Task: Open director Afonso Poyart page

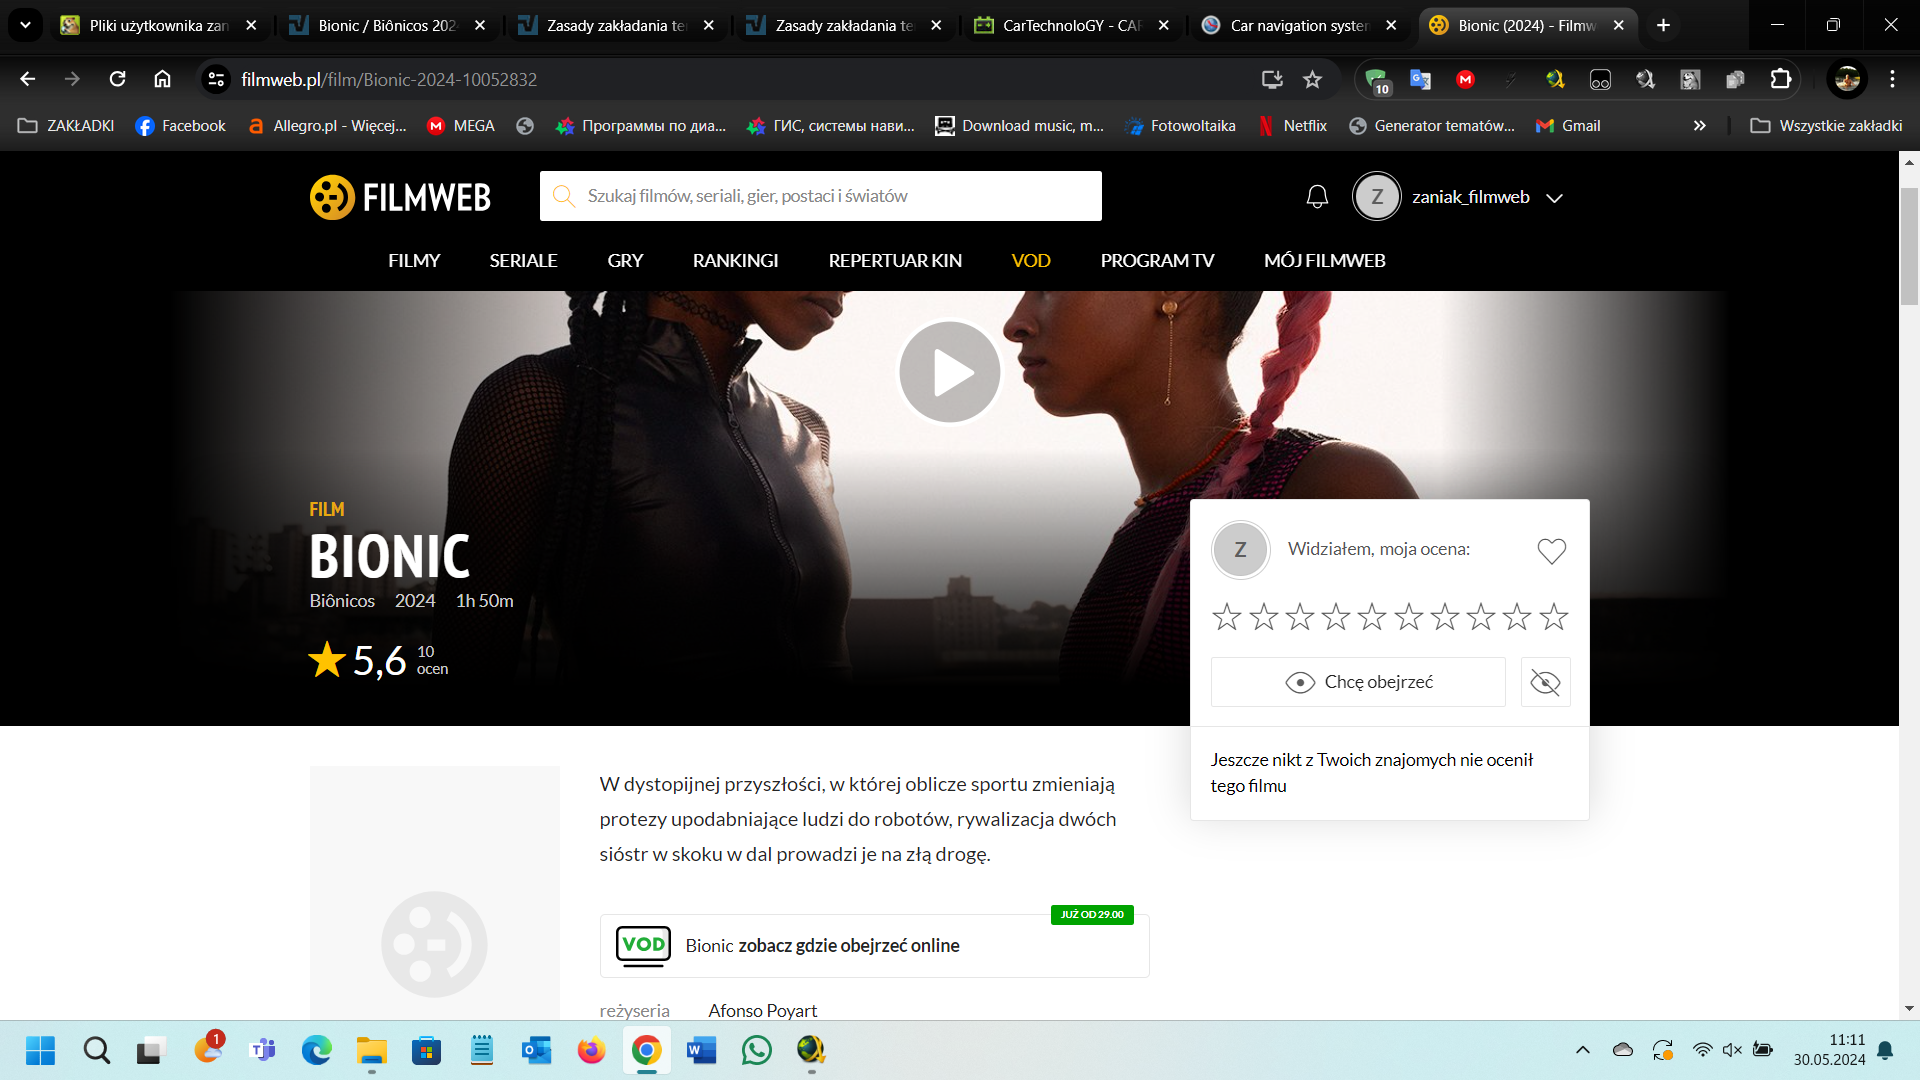Action: 762,1010
